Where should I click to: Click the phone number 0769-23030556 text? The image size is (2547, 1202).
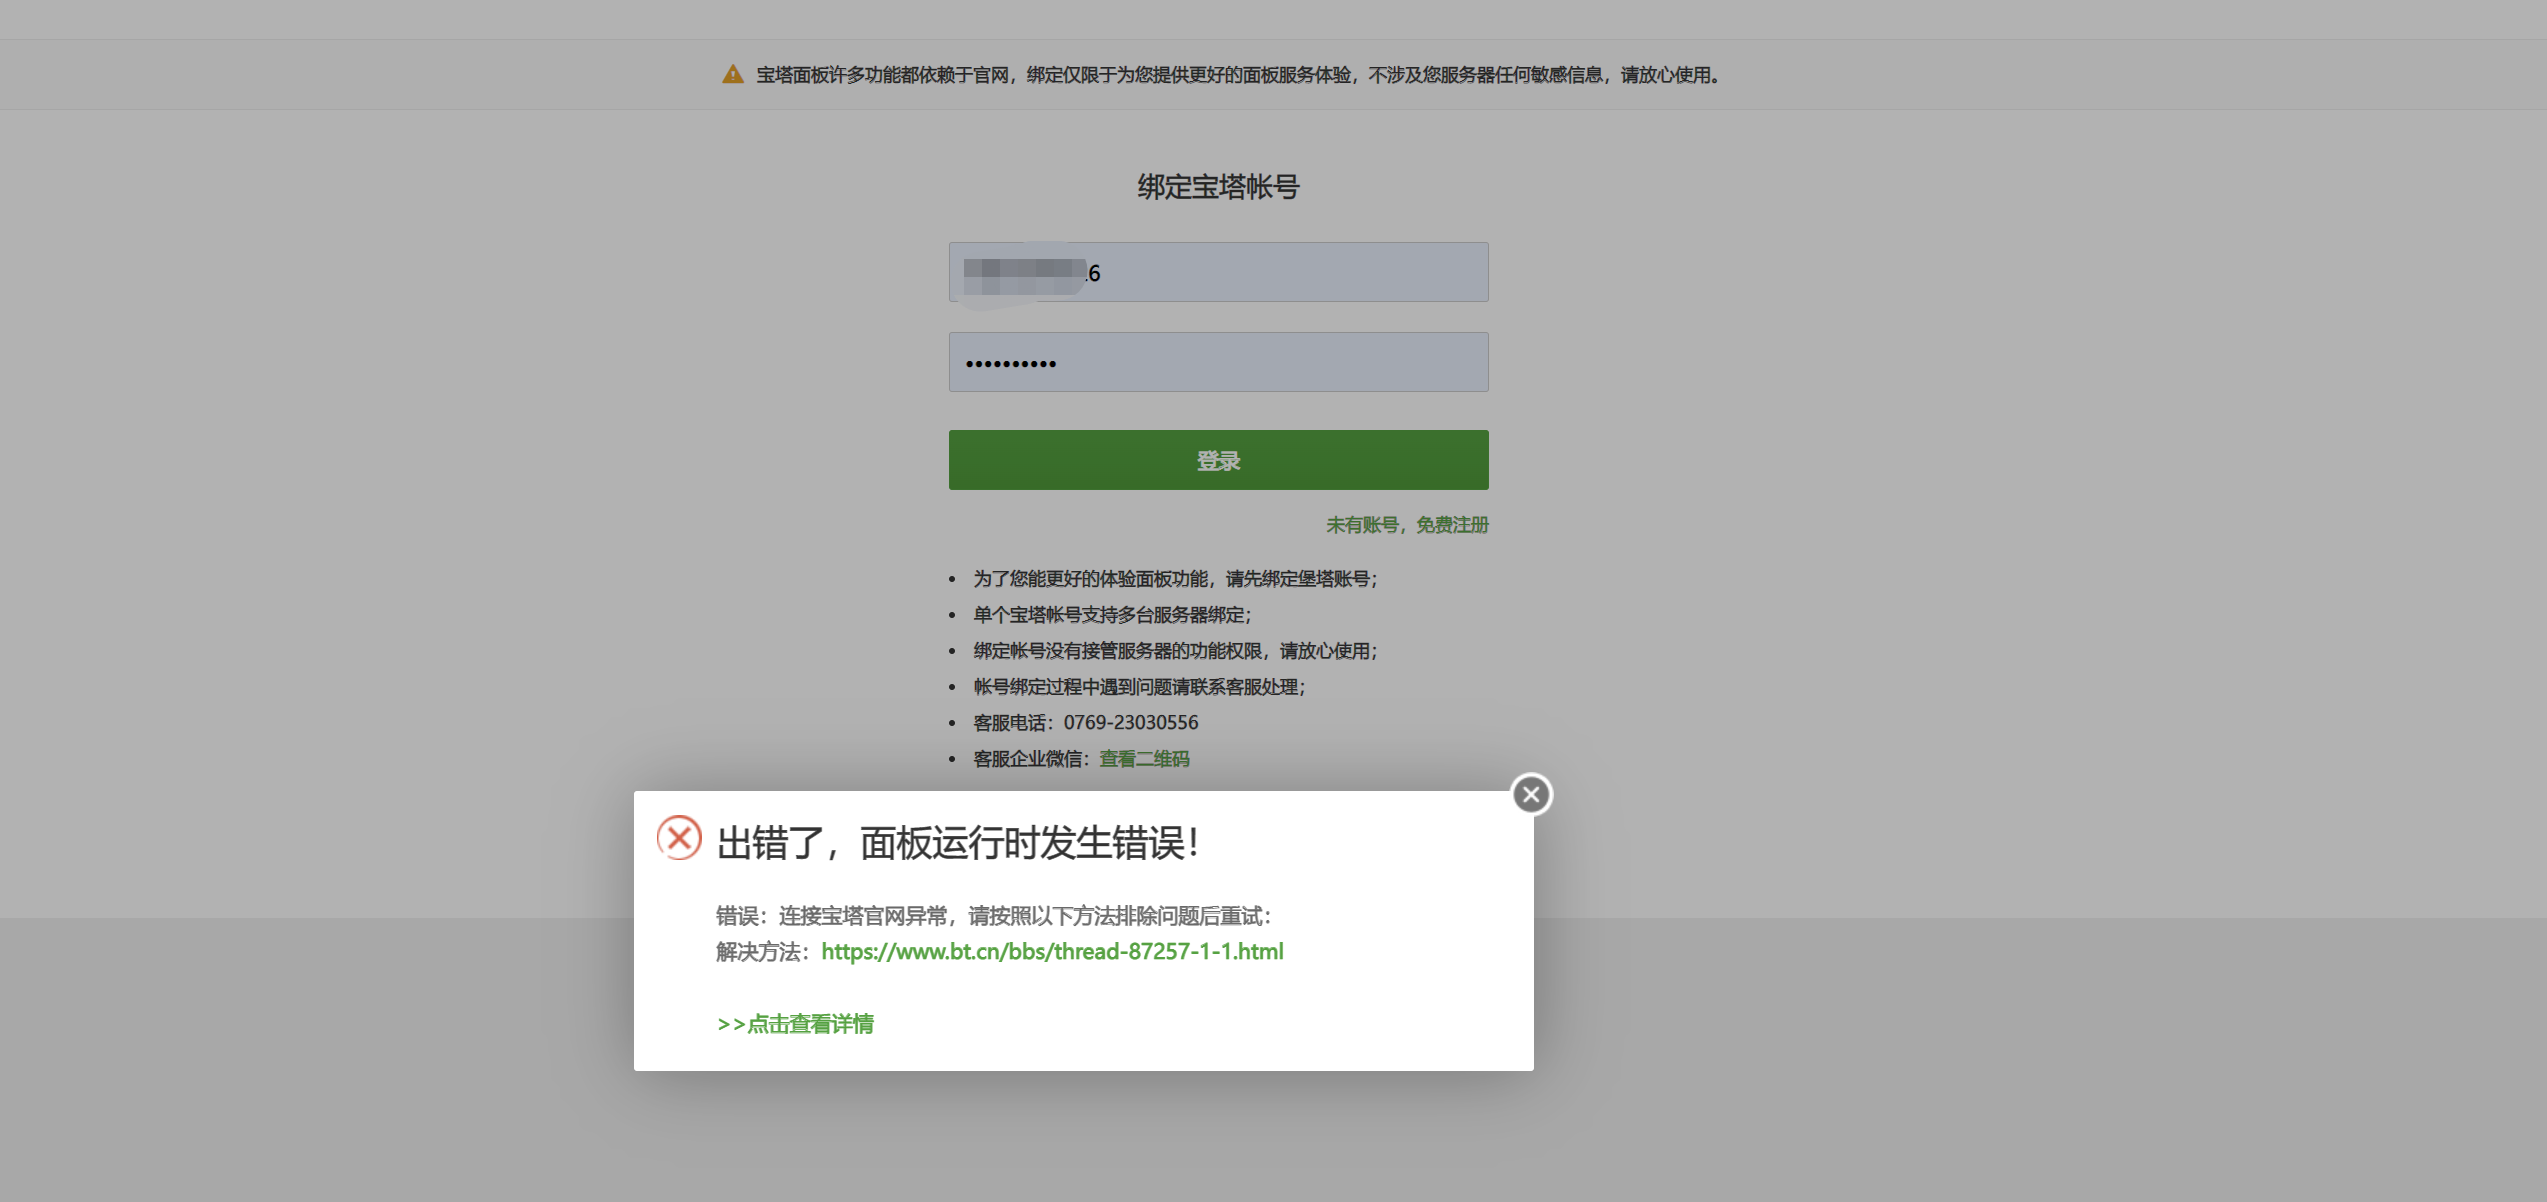click(1130, 723)
